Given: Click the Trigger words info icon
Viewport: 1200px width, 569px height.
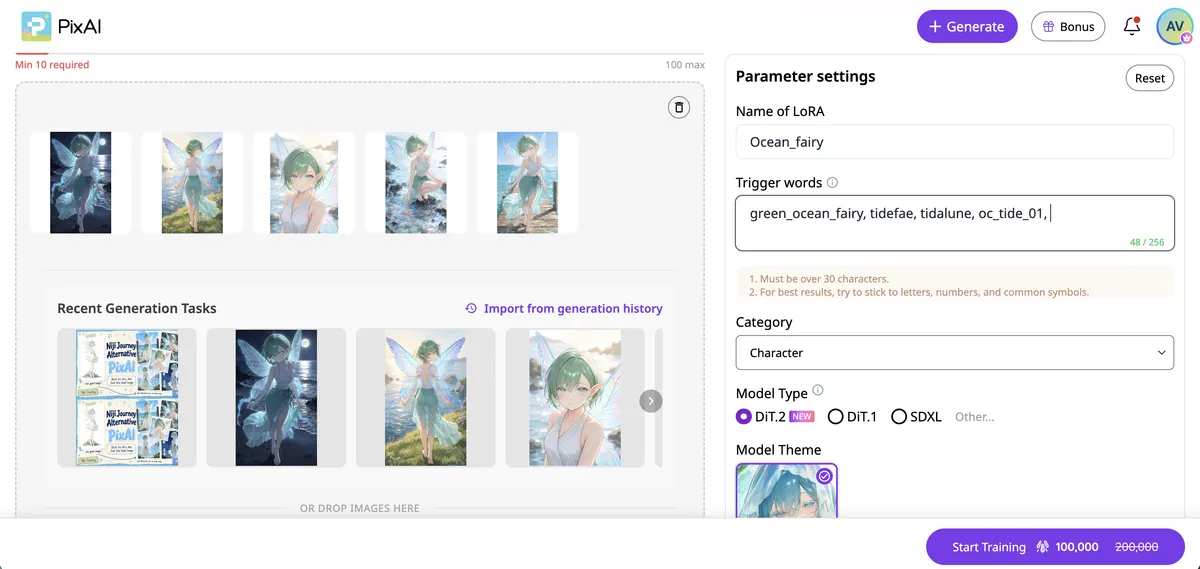Looking at the screenshot, I should pos(833,183).
